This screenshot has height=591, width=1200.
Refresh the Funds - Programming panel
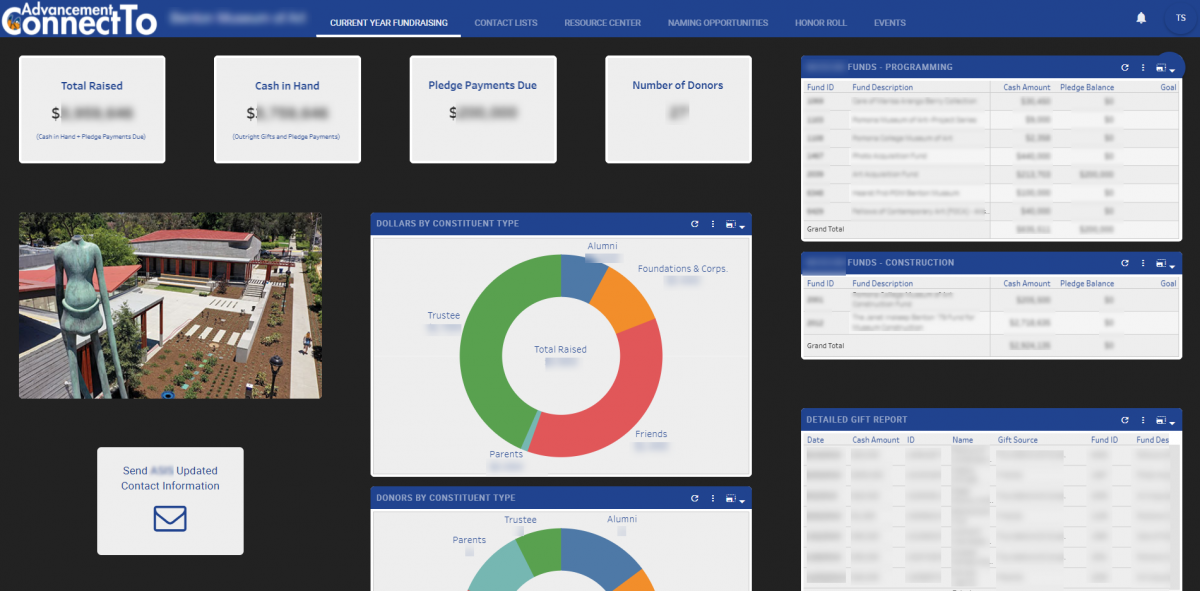1125,67
